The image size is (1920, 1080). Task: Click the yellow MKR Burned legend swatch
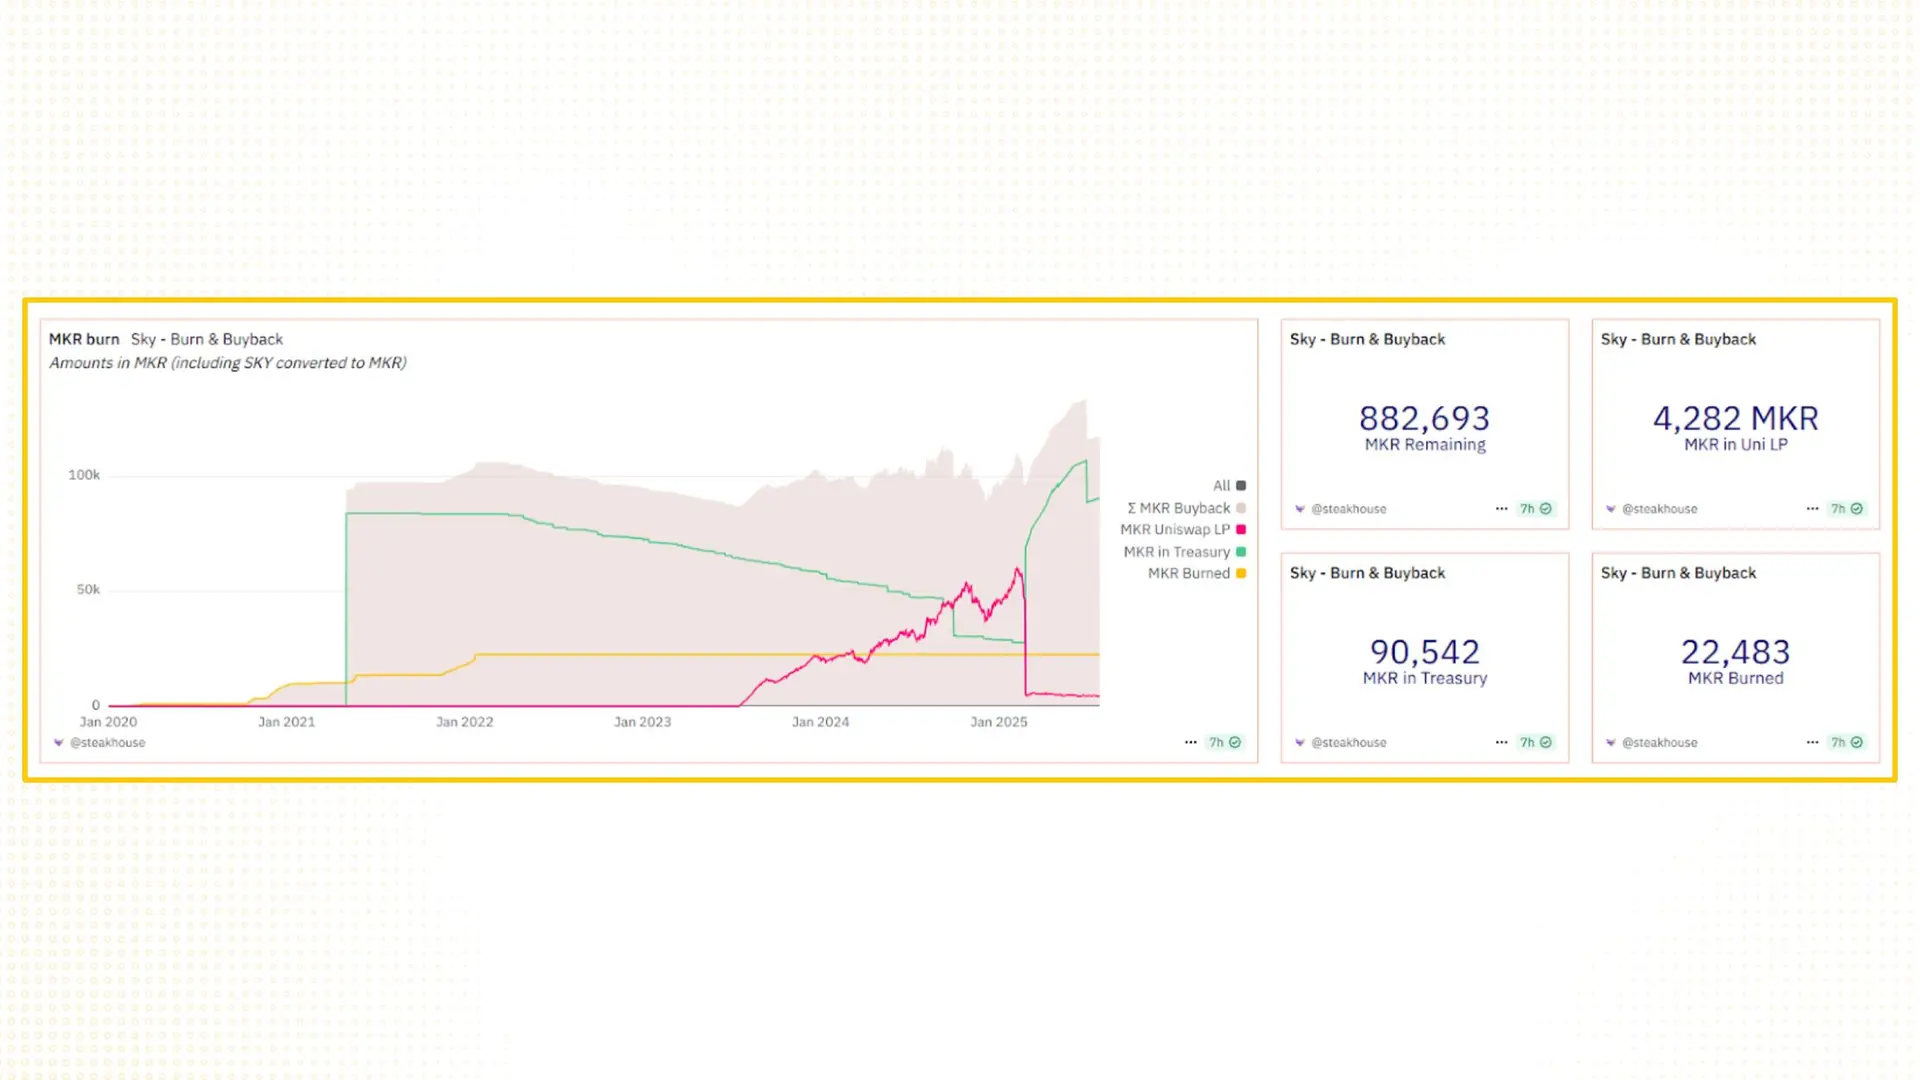pyautogui.click(x=1241, y=574)
